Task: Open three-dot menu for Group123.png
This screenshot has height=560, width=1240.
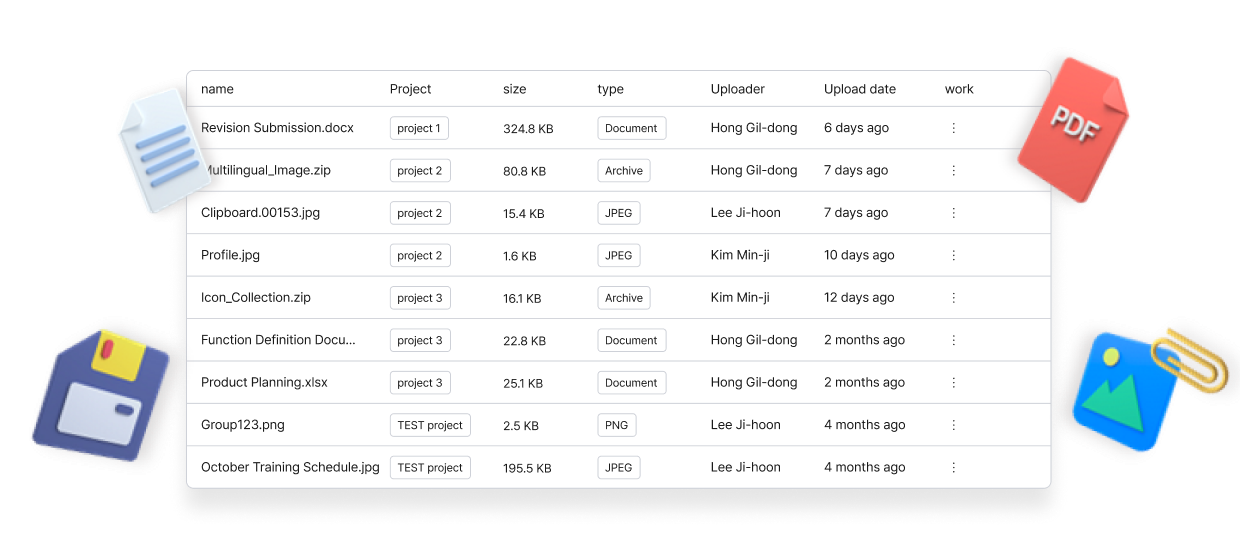Action: pyautogui.click(x=953, y=425)
